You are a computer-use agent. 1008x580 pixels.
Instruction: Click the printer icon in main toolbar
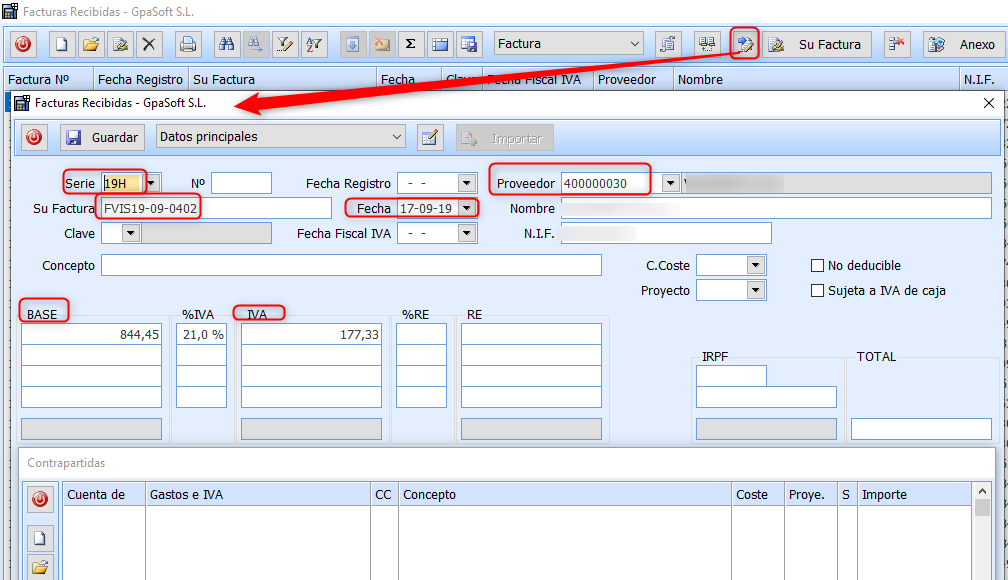point(188,44)
